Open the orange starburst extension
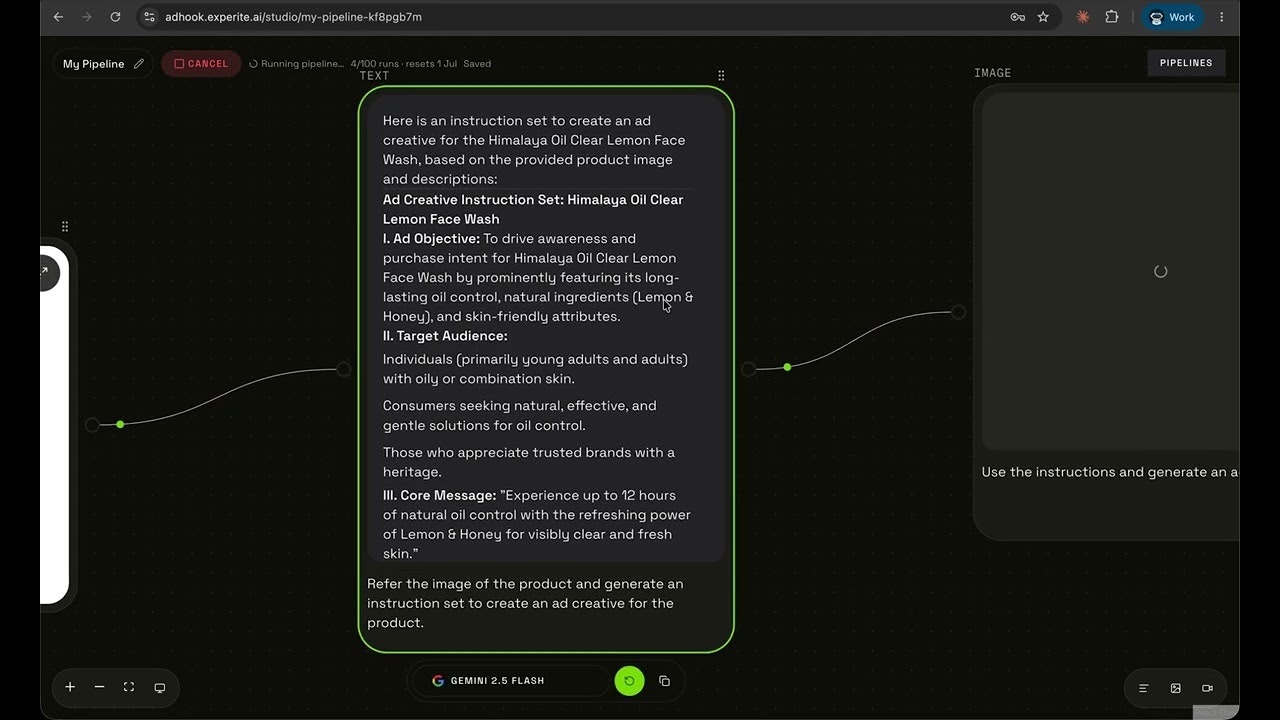 tap(1083, 17)
